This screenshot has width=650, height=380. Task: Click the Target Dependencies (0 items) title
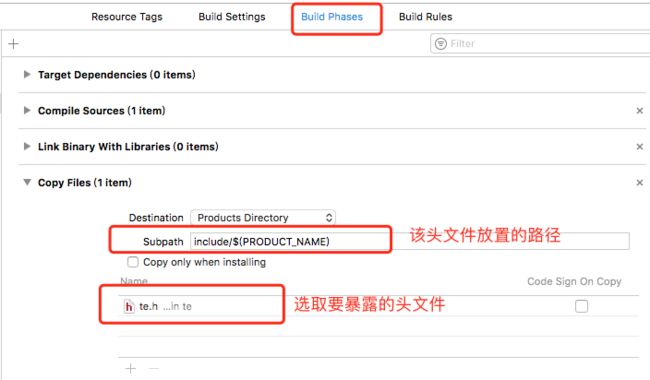[x=116, y=75]
